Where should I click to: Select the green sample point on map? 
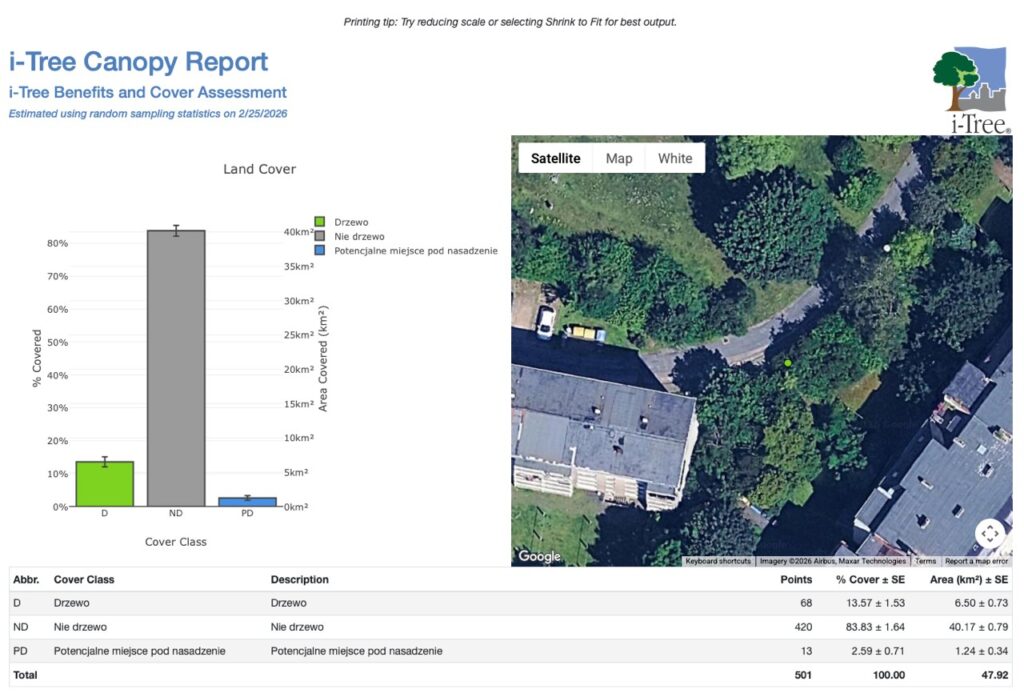[788, 363]
